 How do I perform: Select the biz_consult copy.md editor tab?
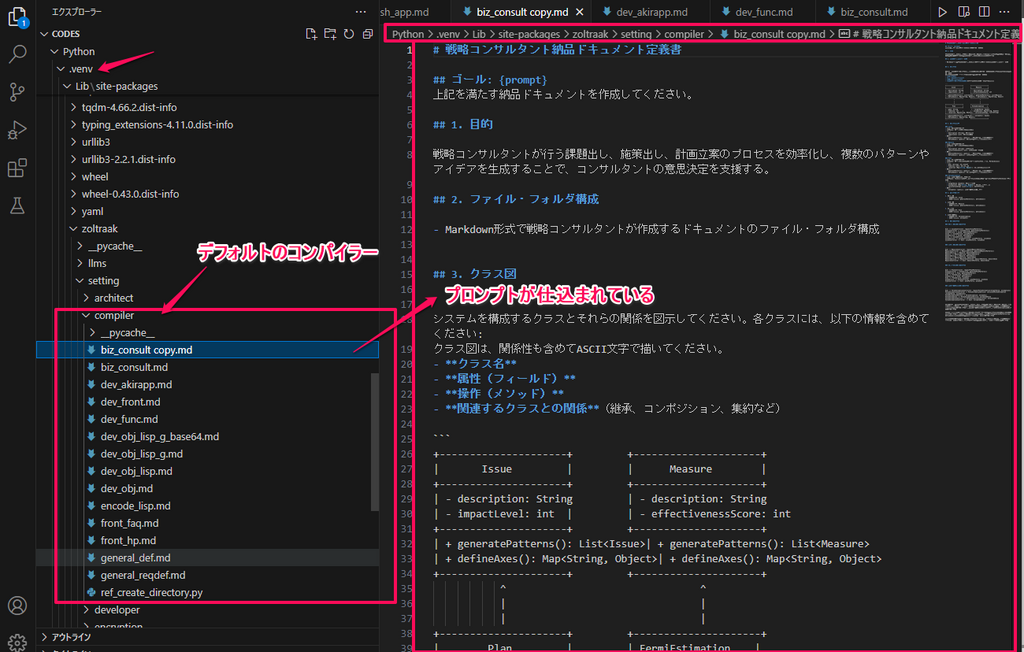521,12
